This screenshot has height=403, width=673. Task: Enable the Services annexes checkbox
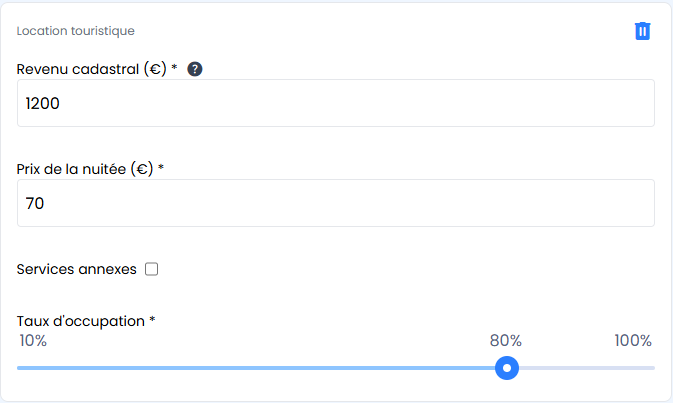[x=152, y=269]
